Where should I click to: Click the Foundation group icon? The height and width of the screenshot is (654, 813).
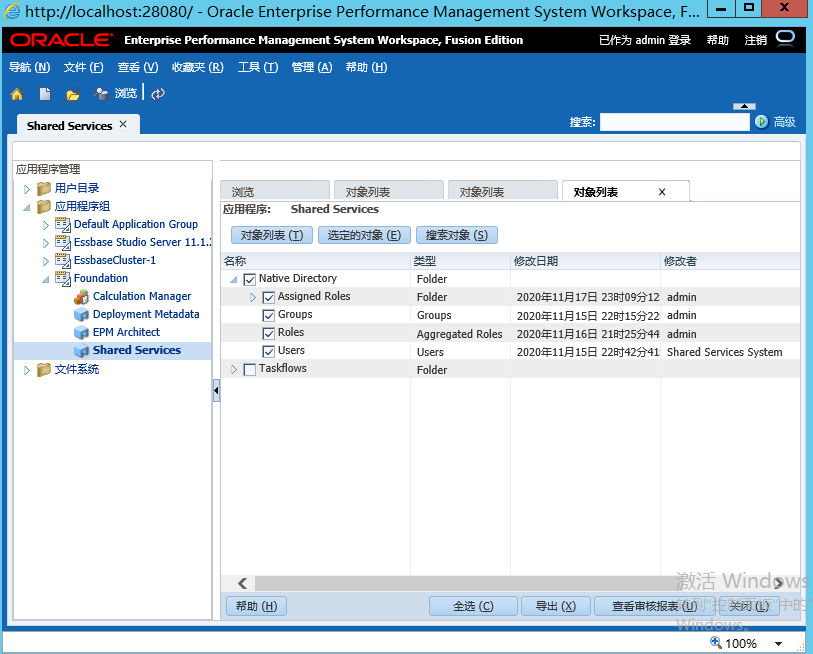pyautogui.click(x=63, y=279)
